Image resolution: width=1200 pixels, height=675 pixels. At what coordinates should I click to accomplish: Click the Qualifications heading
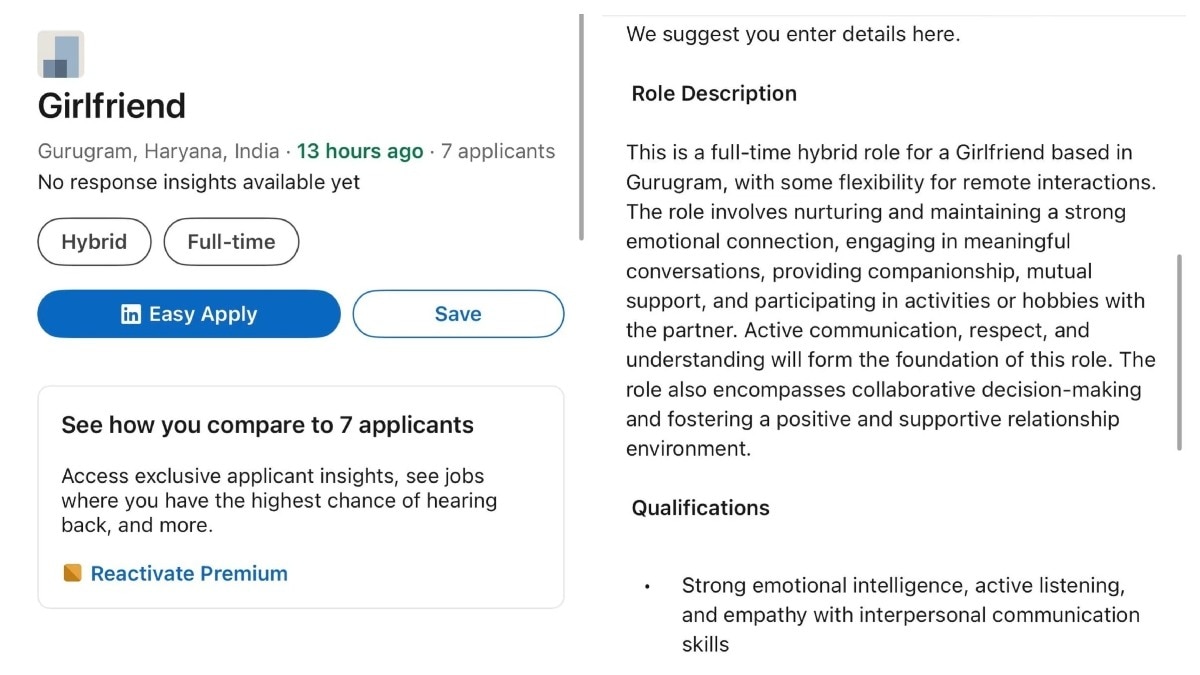(700, 507)
